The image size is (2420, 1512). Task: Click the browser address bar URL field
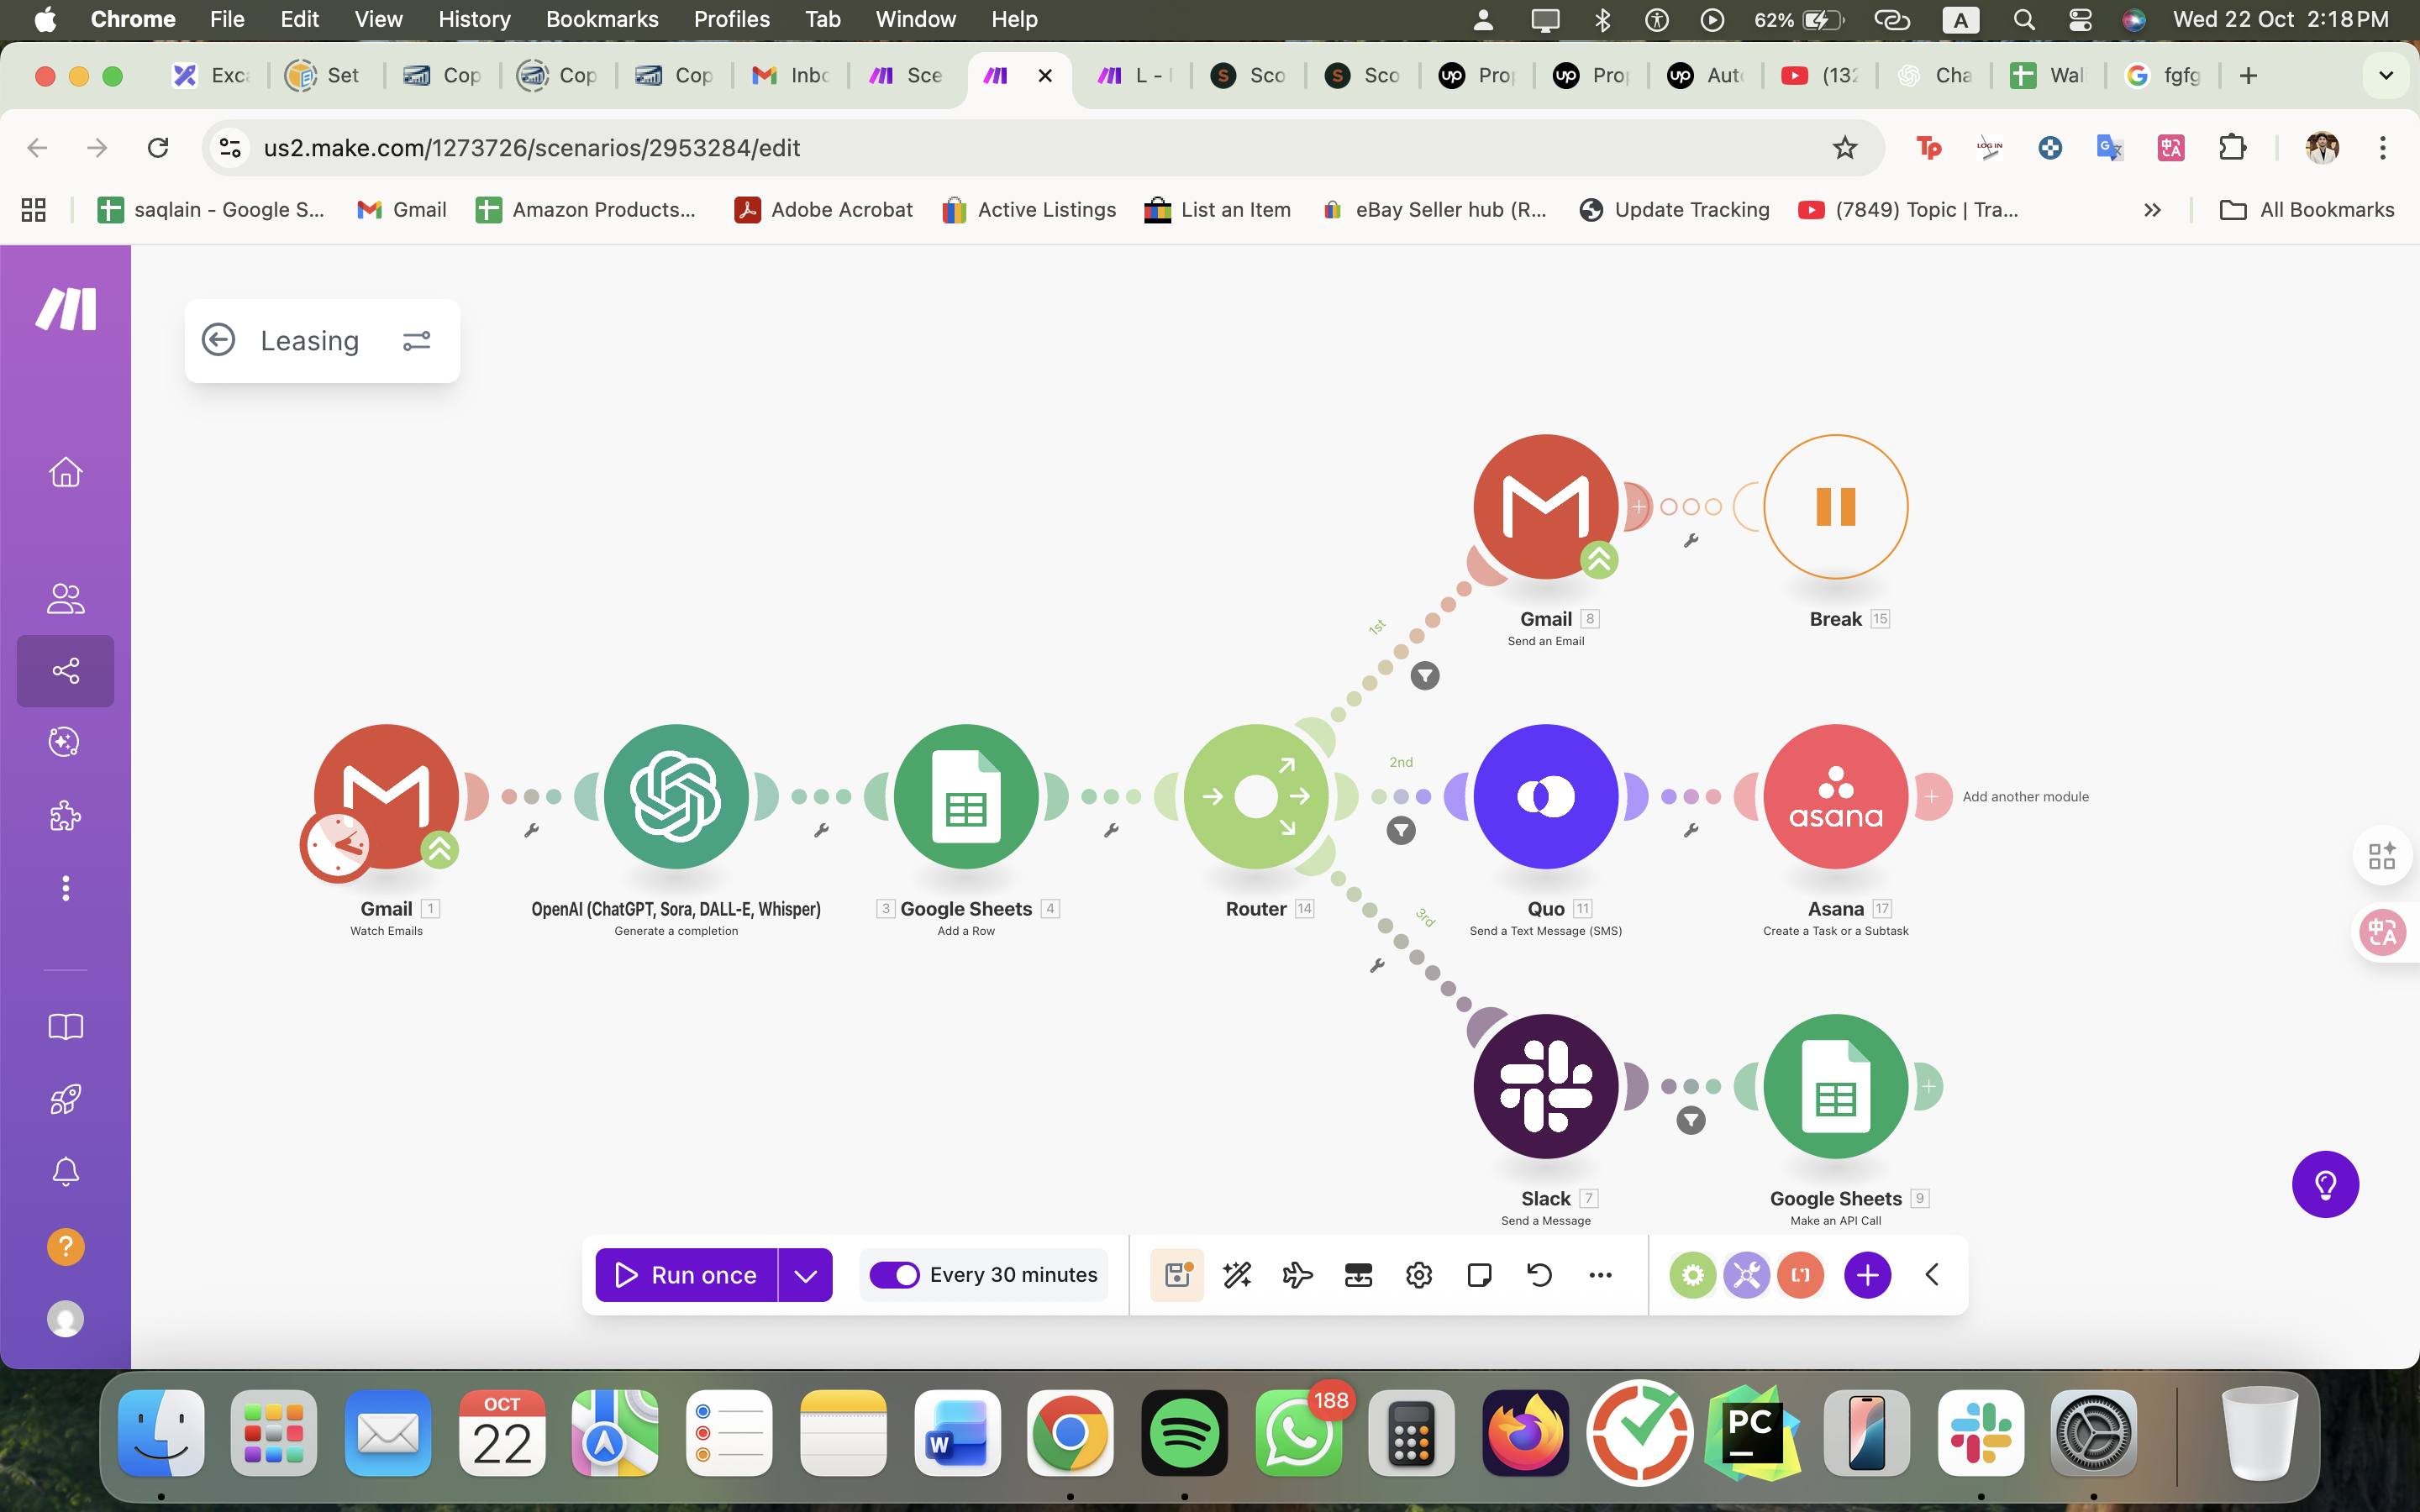click(x=531, y=147)
